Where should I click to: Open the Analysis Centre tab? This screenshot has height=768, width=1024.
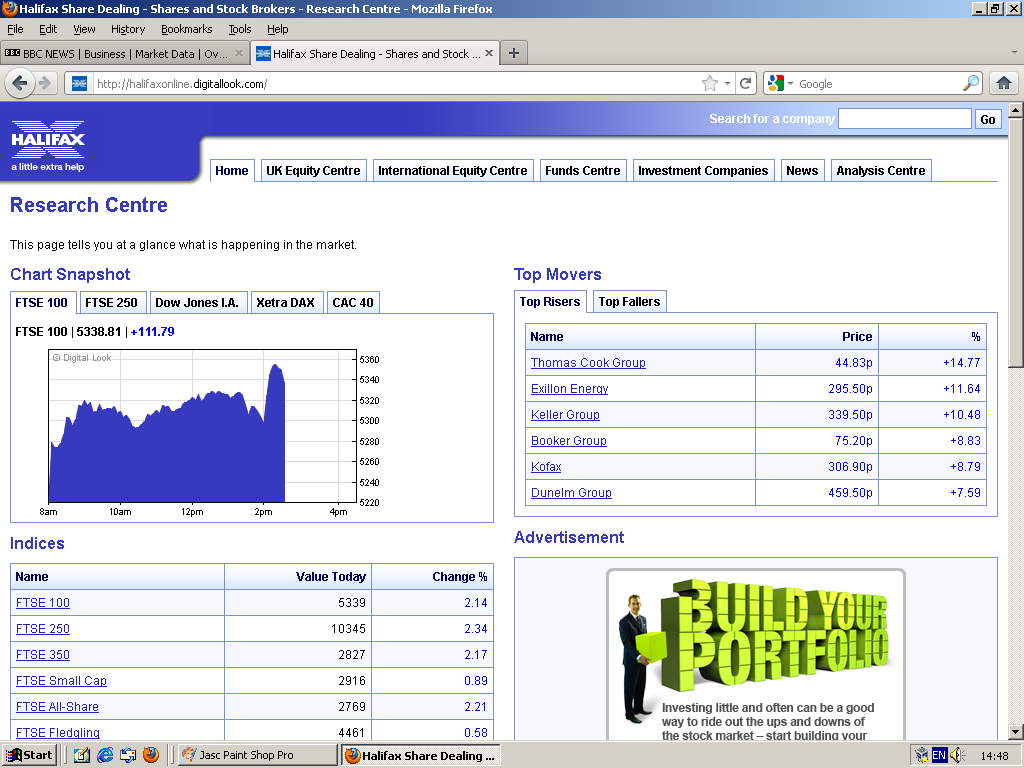point(881,170)
